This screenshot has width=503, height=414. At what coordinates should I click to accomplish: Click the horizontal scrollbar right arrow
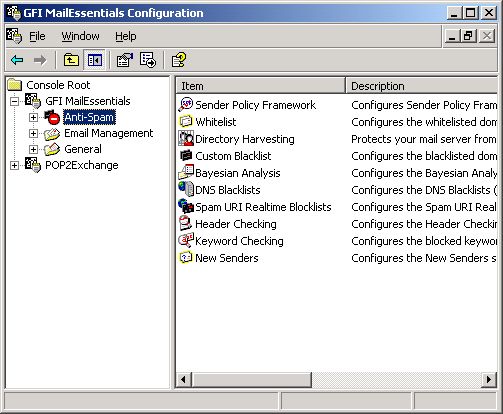tap(489, 379)
